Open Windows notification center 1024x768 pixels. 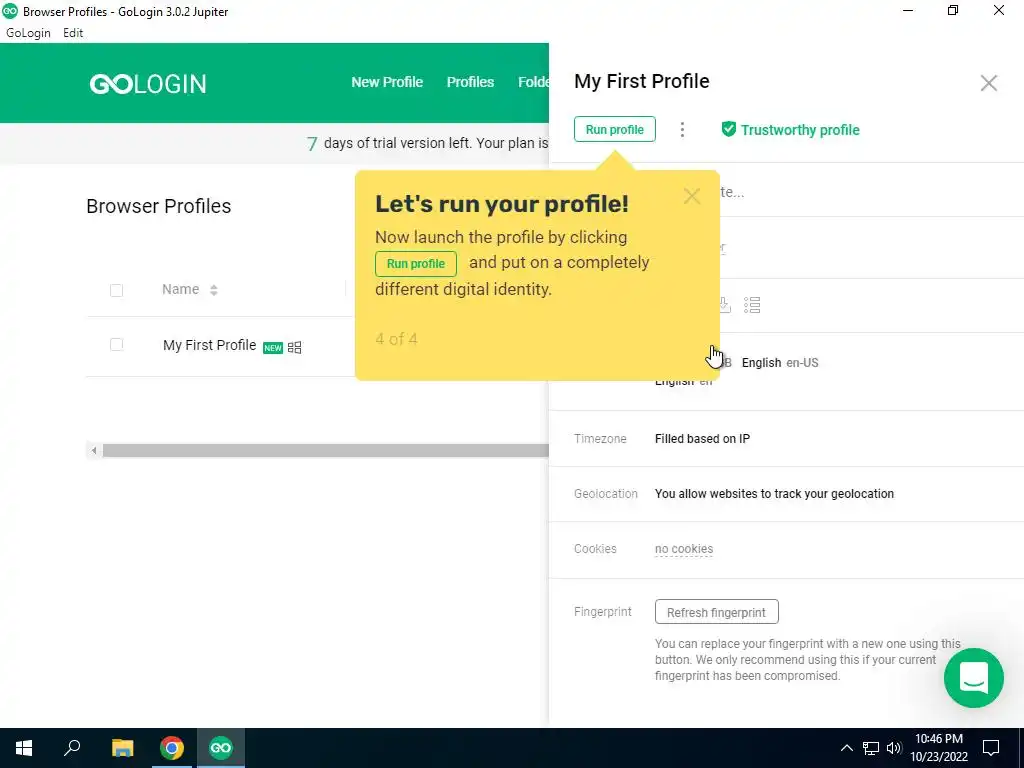click(991, 748)
